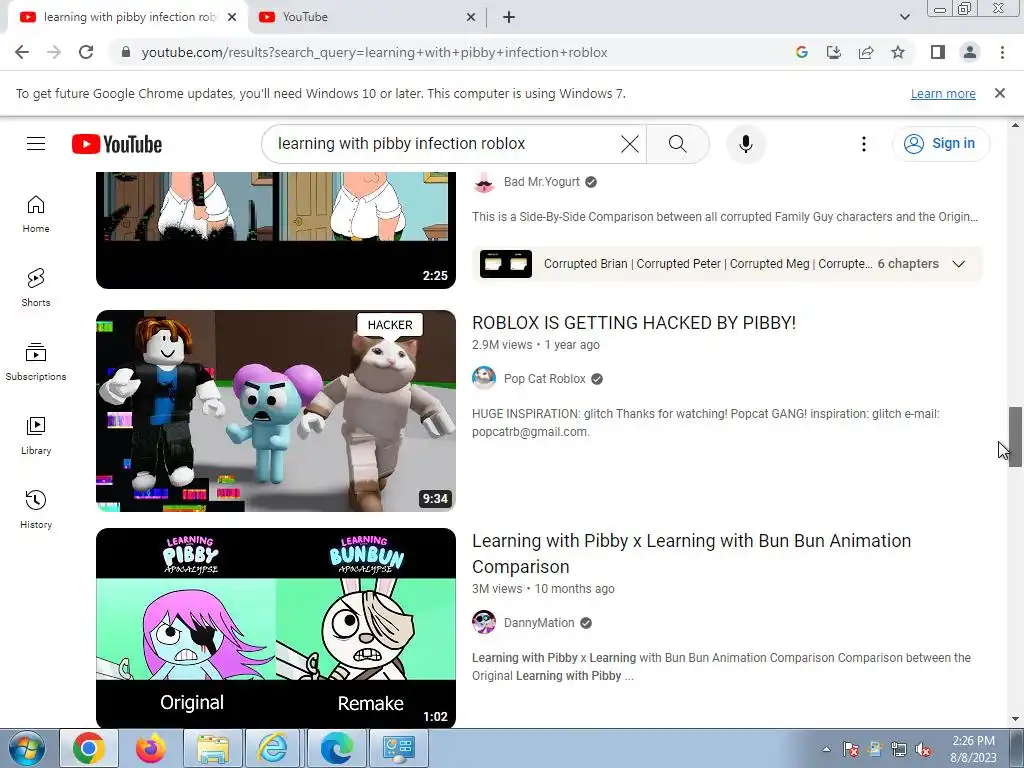Screen dimensions: 1024x768
Task: Close the second YouTube tab
Action: [471, 17]
